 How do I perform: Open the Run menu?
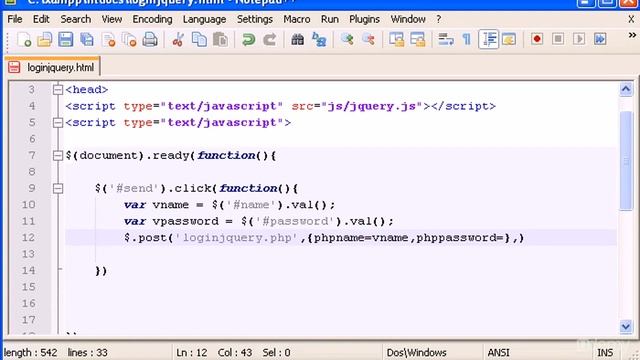[330, 19]
